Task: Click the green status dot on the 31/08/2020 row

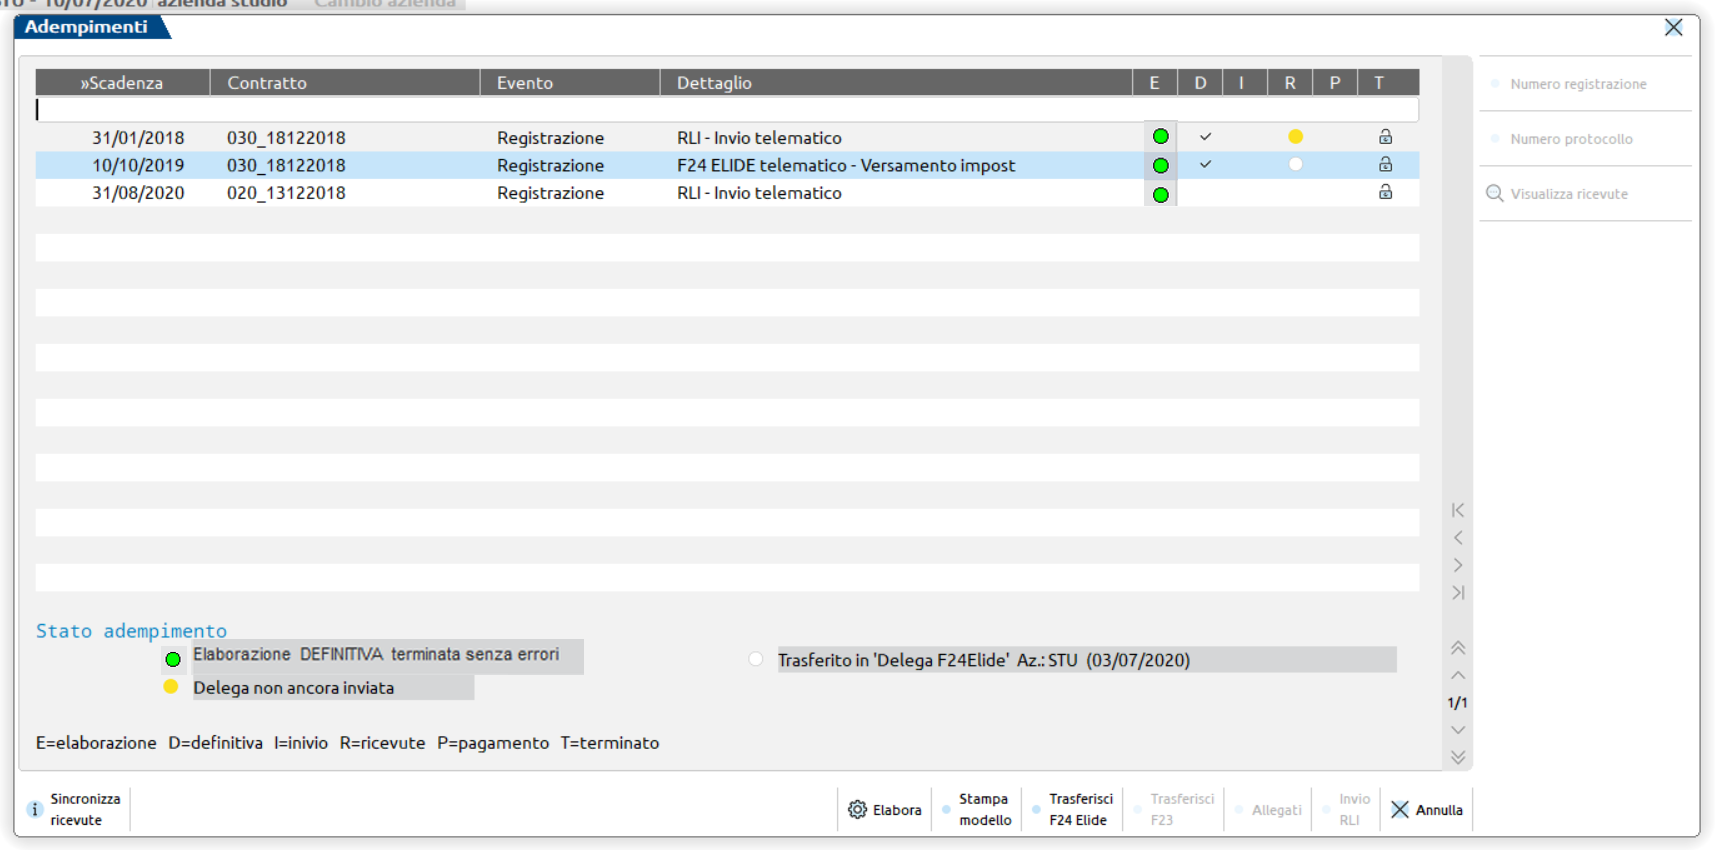Action: click(x=1160, y=194)
